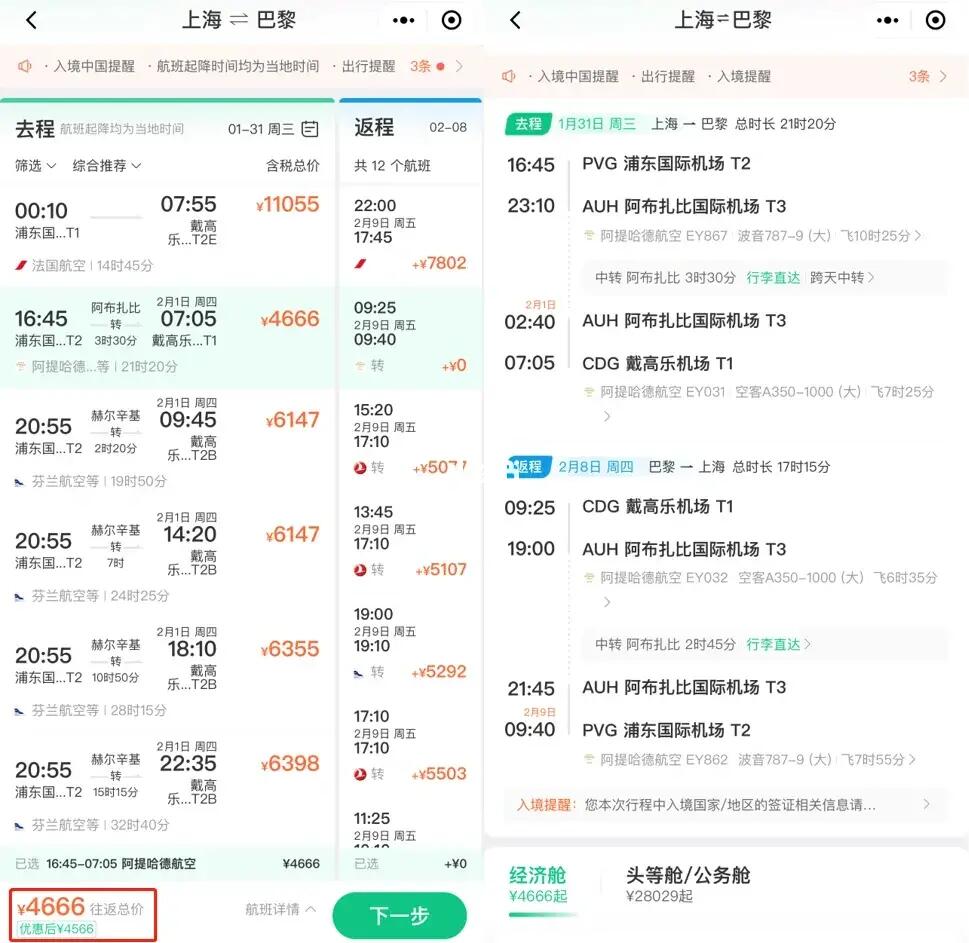
Task: Tap Turkish Airlines logo on 13:45 return
Action: click(x=360, y=570)
